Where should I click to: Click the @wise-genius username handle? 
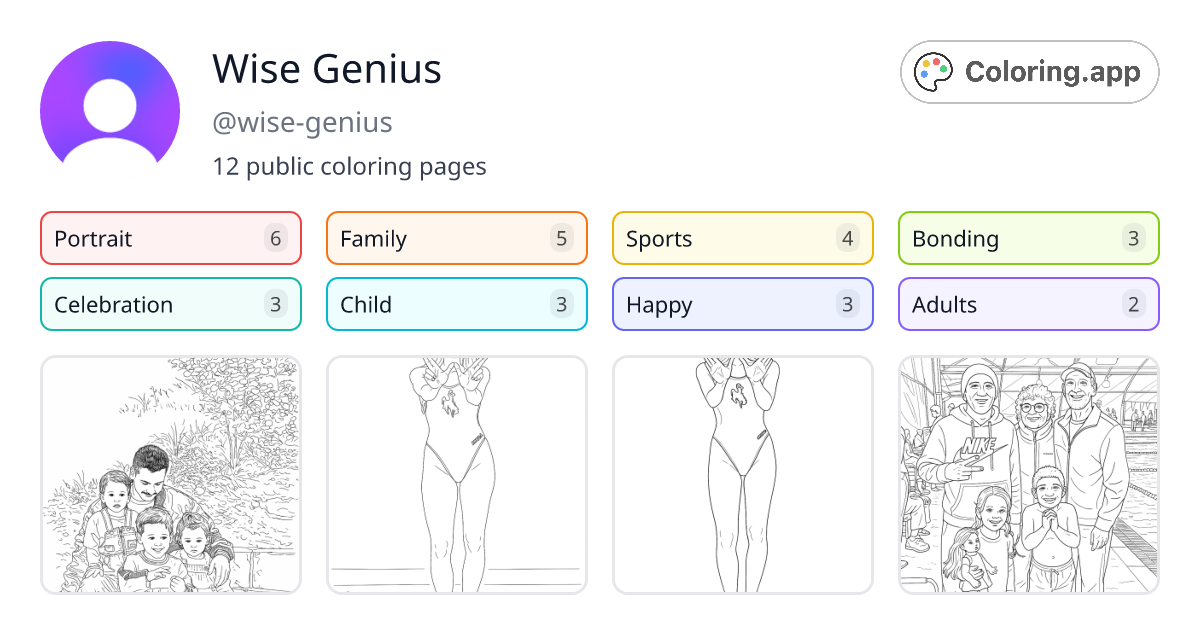coord(303,122)
